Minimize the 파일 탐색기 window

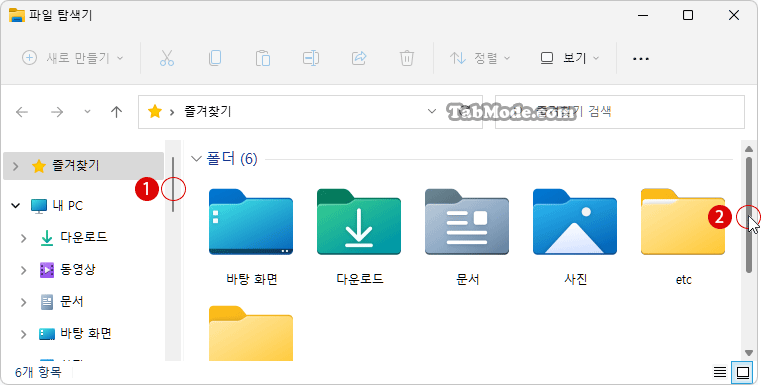click(x=643, y=16)
